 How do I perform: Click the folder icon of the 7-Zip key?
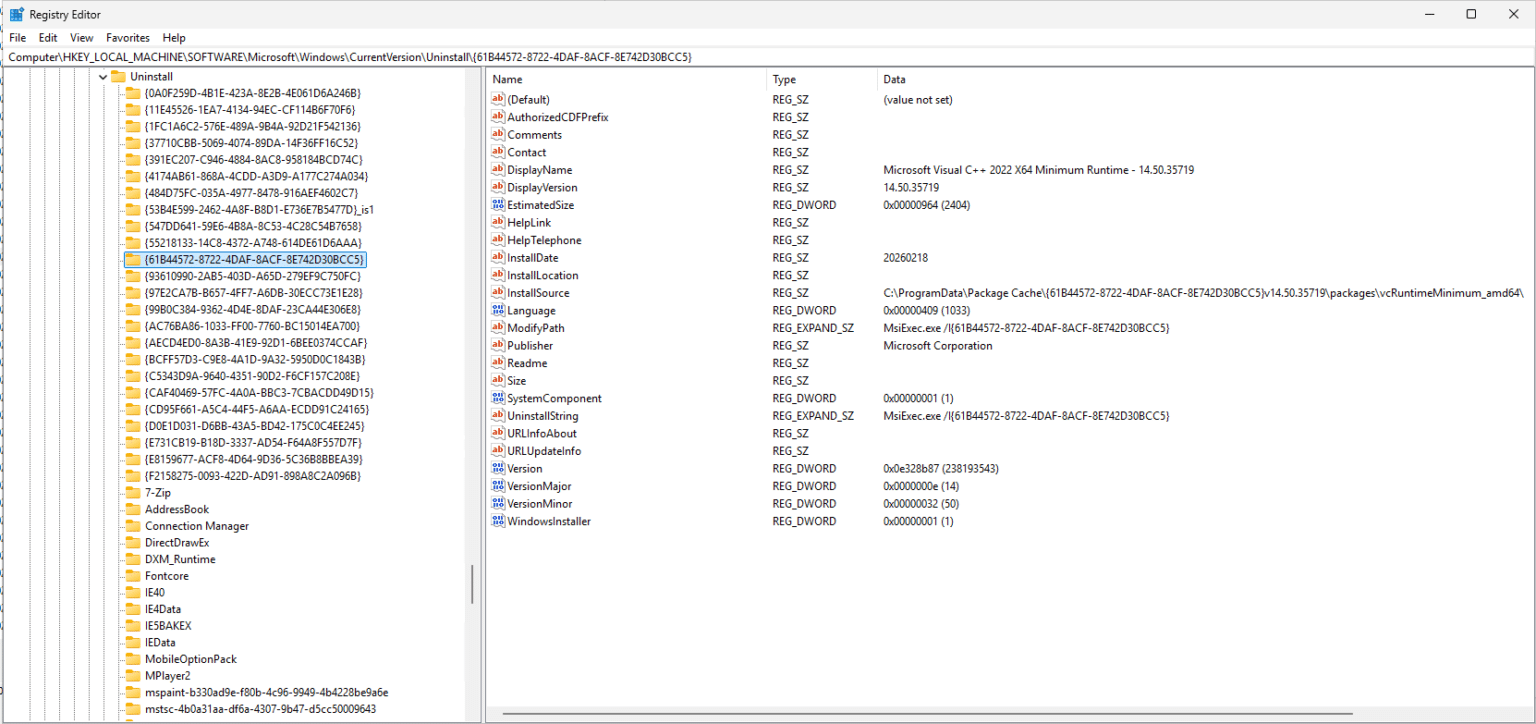coord(133,493)
